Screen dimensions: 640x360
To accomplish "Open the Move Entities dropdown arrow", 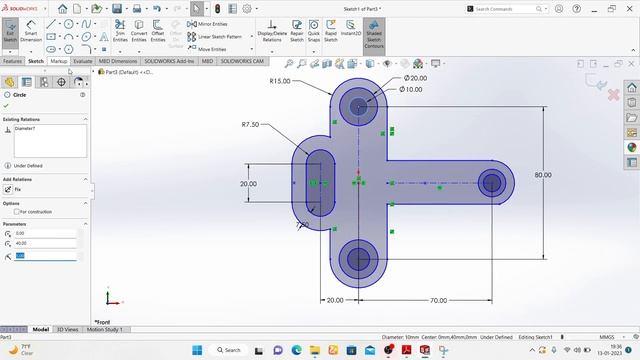I will [x=251, y=49].
